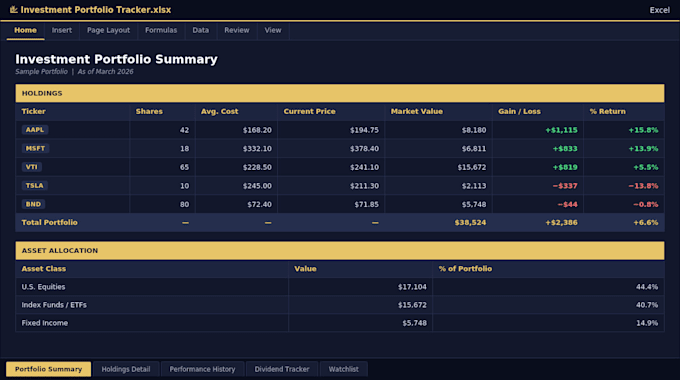Switch to the View tab
This screenshot has width=680, height=380.
pos(273,30)
